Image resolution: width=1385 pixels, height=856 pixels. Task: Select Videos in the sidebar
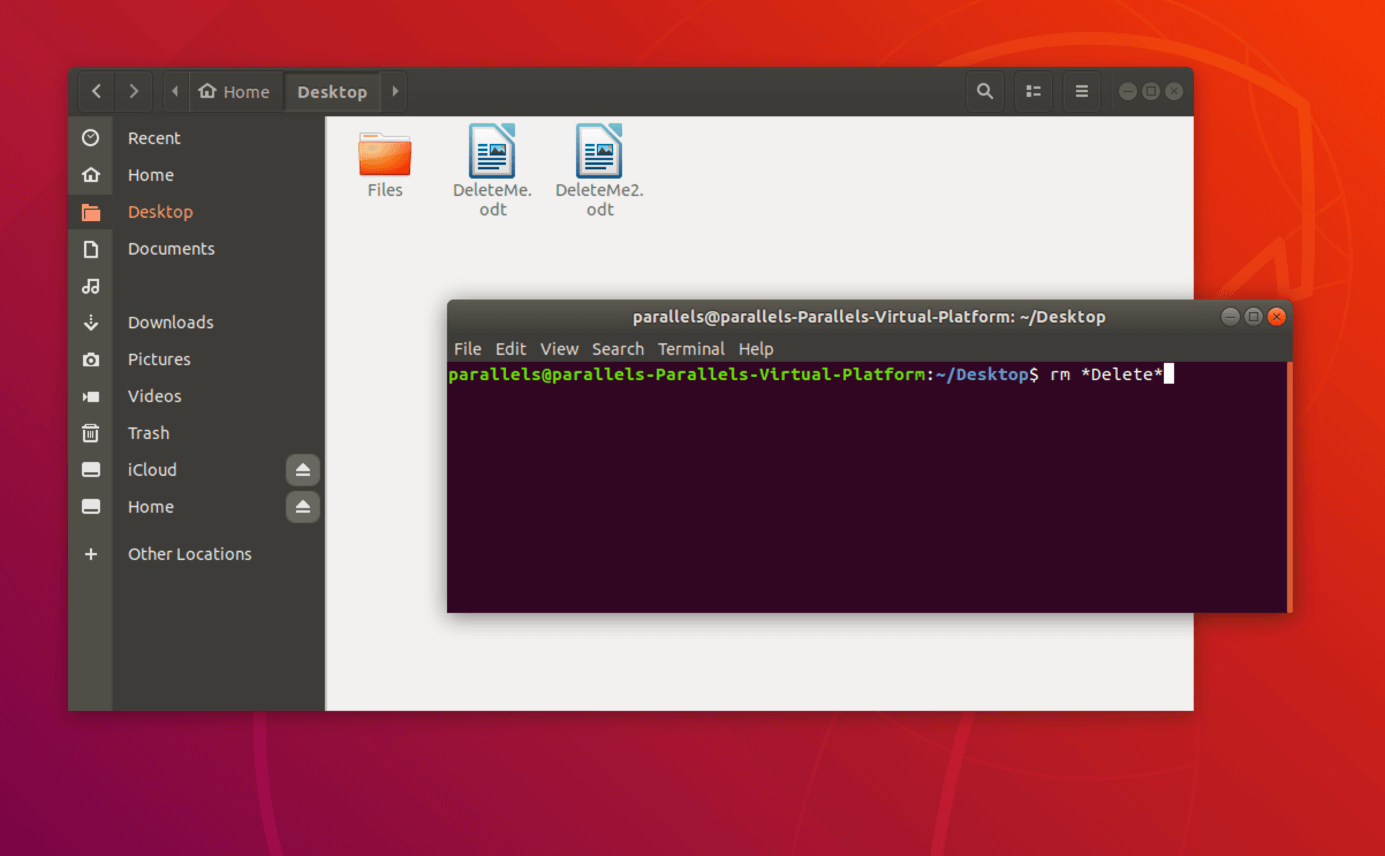(x=154, y=396)
